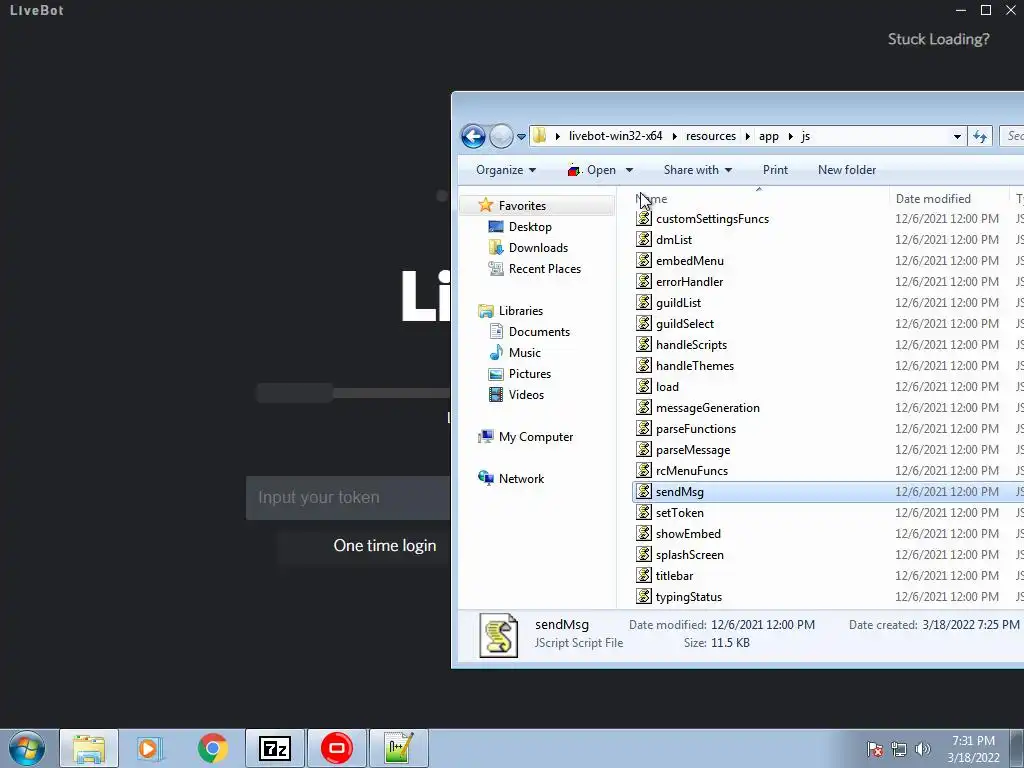
Task: Open Desktop in the navigation pane
Action: (x=530, y=227)
